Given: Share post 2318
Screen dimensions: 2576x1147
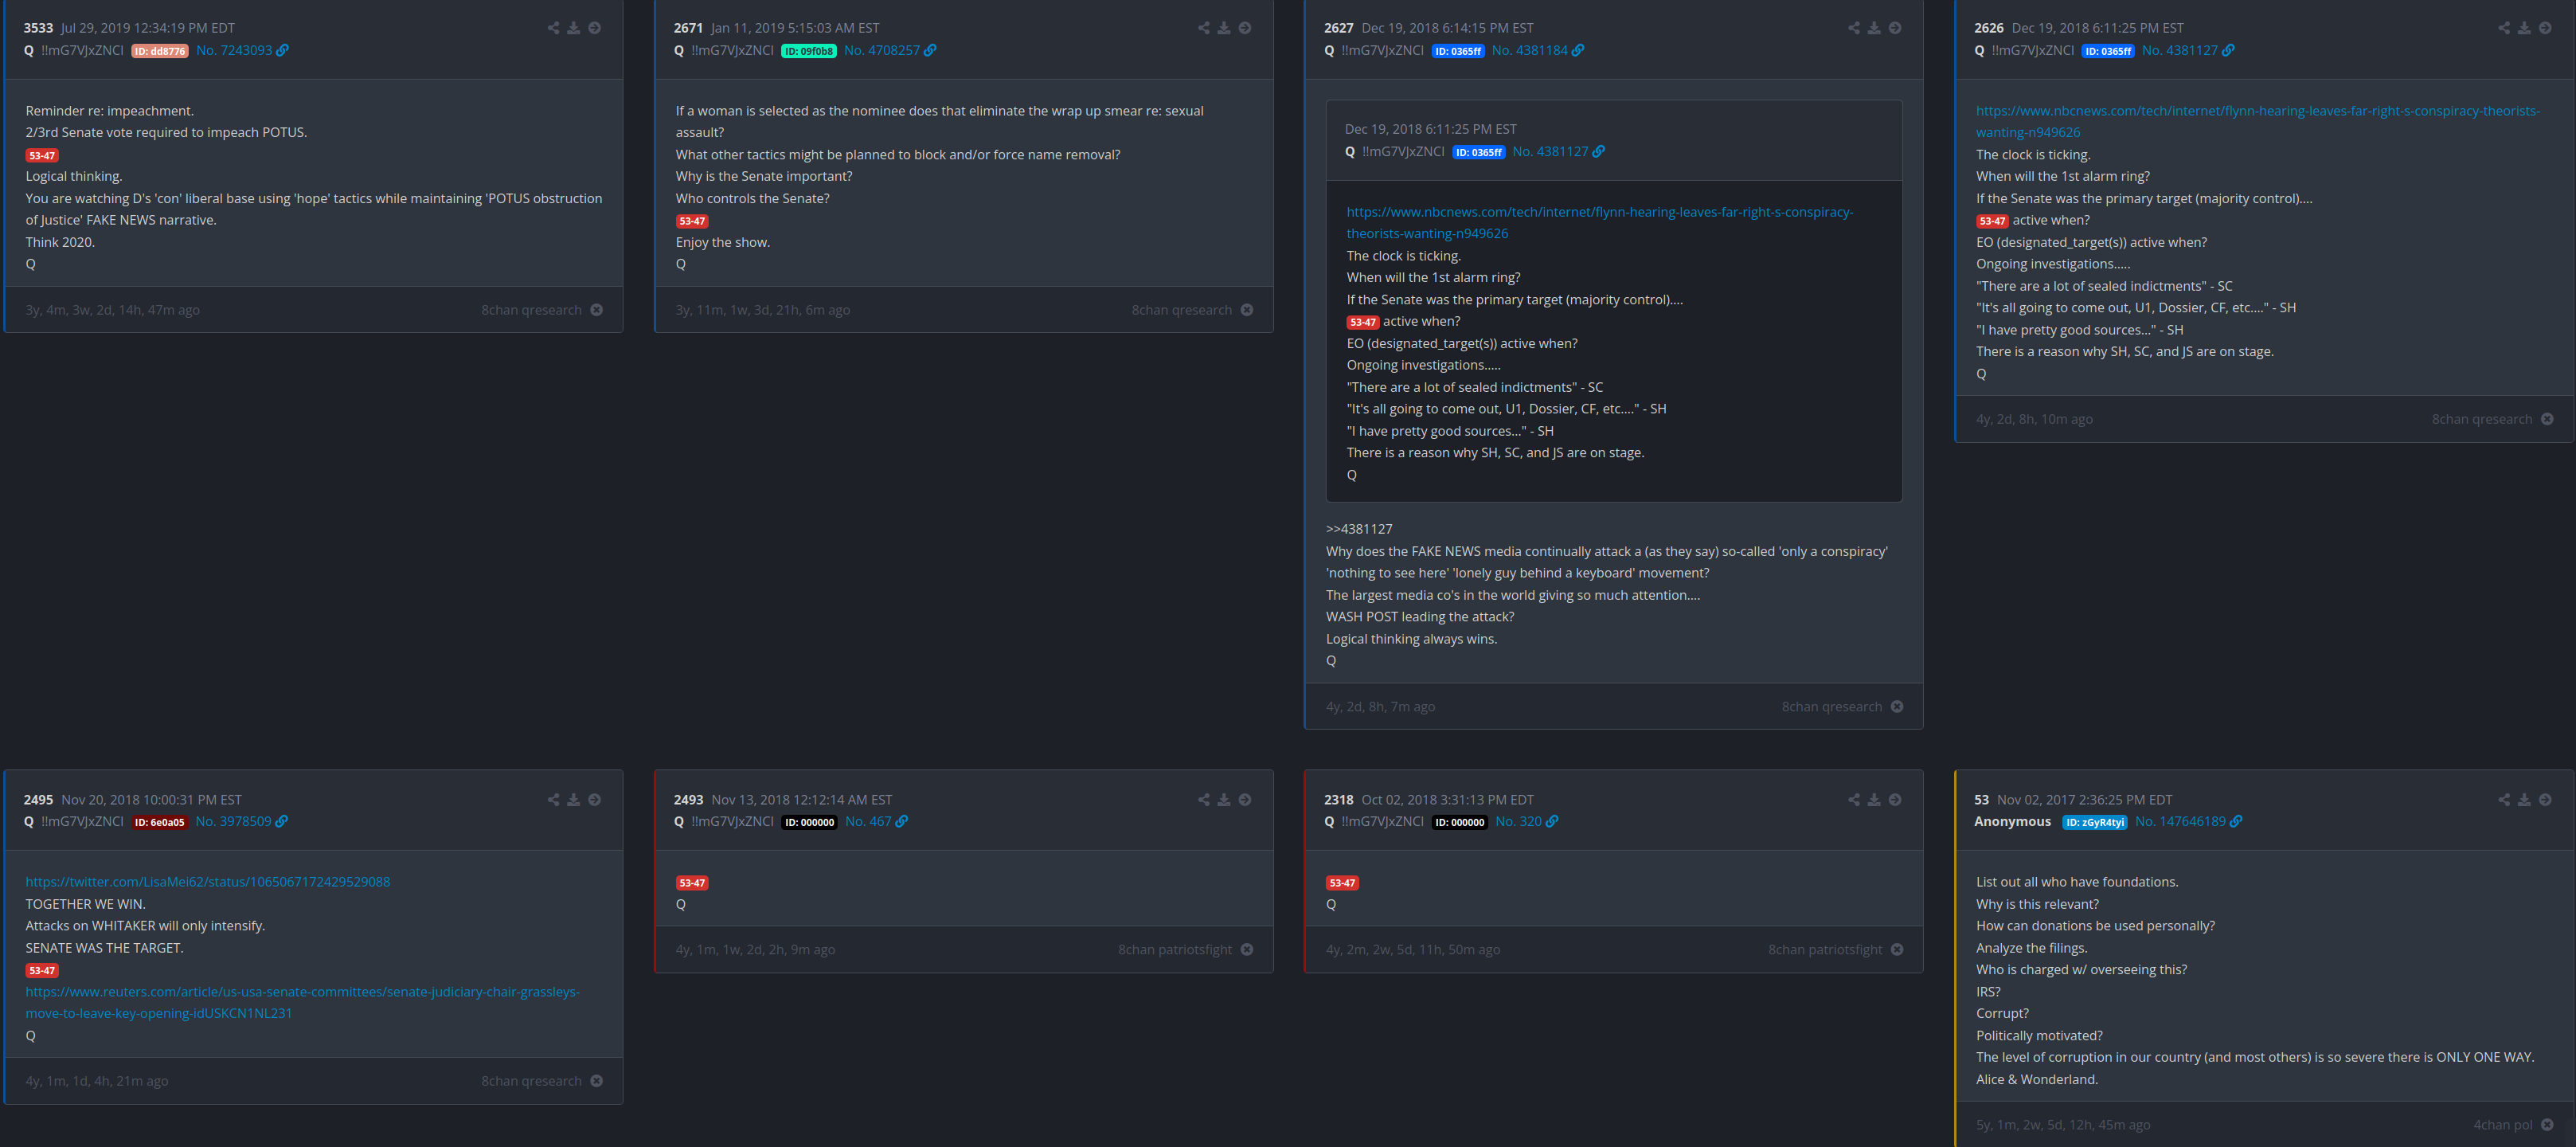Looking at the screenshot, I should [1854, 800].
